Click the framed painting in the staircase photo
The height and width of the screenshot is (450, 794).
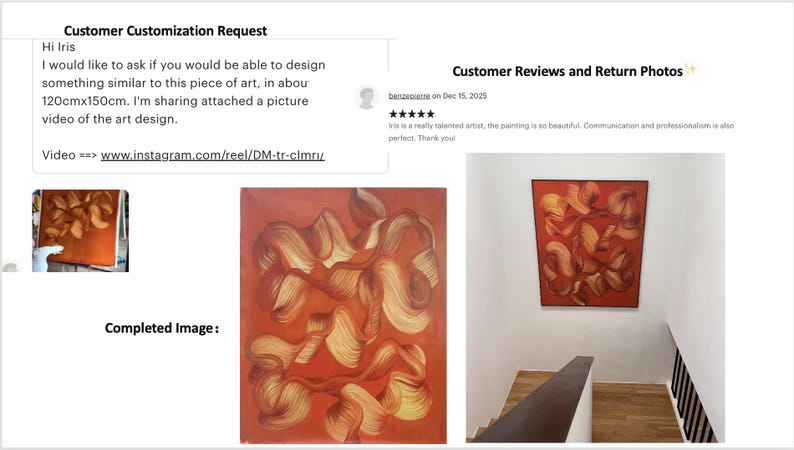[590, 243]
